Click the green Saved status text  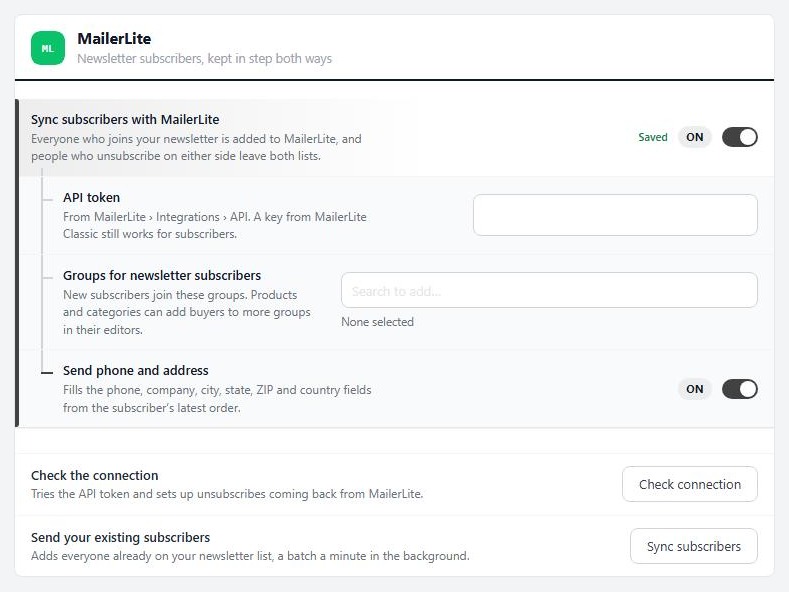pos(653,137)
